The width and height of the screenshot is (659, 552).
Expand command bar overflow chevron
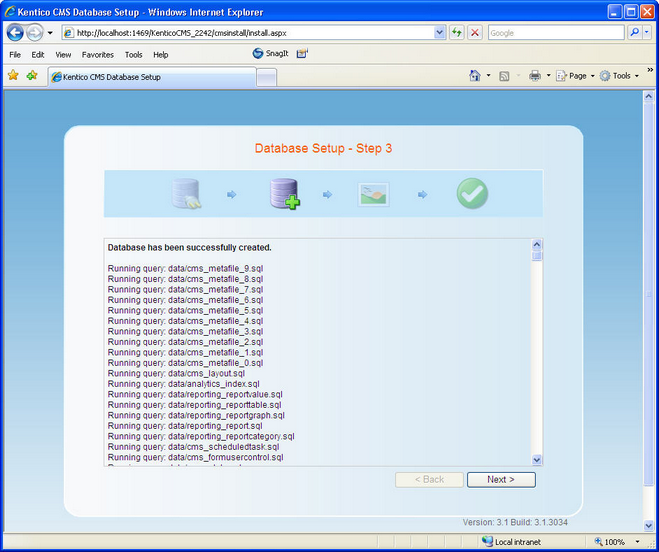click(x=650, y=70)
